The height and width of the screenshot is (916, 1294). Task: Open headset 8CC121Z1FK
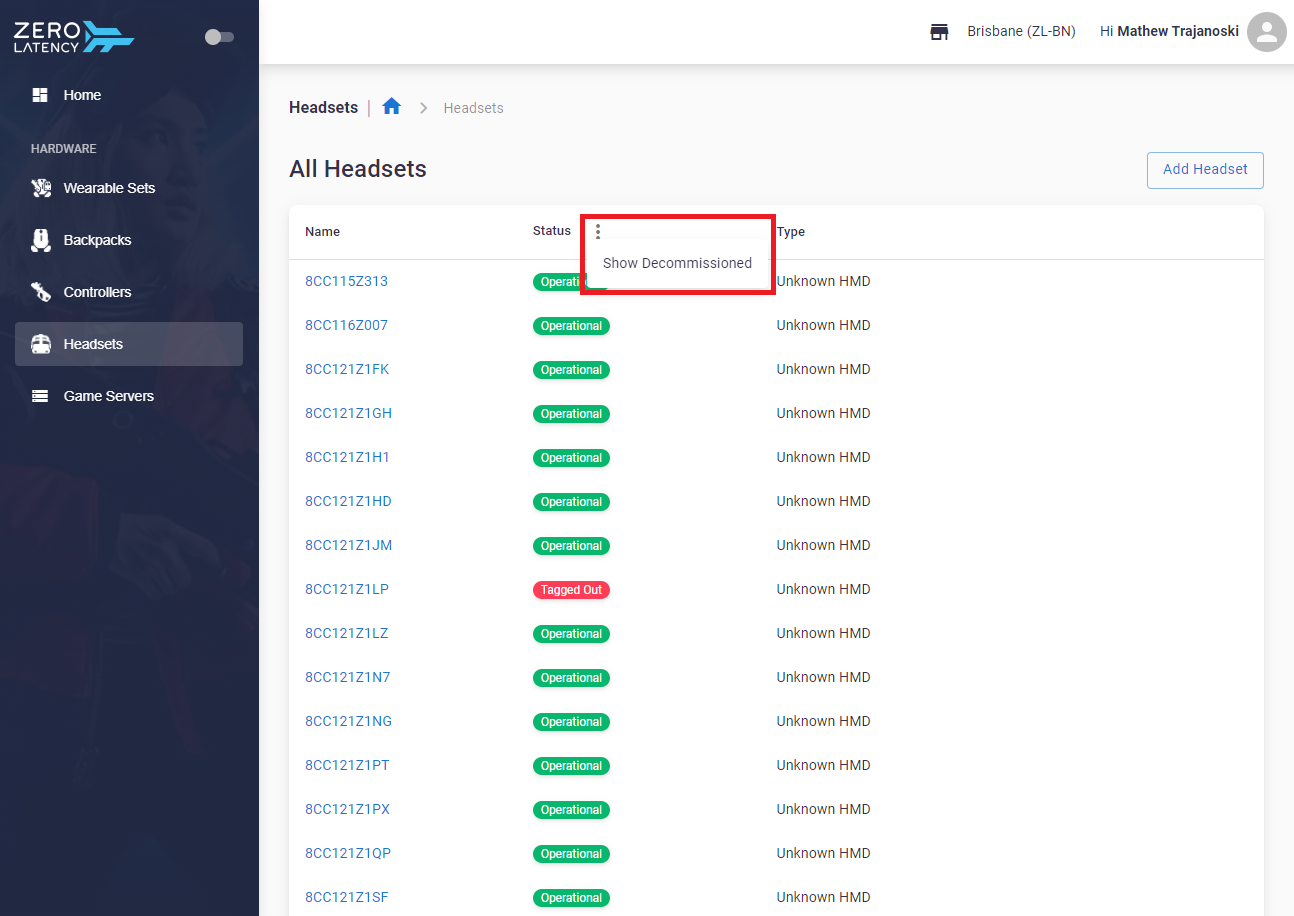coord(347,369)
